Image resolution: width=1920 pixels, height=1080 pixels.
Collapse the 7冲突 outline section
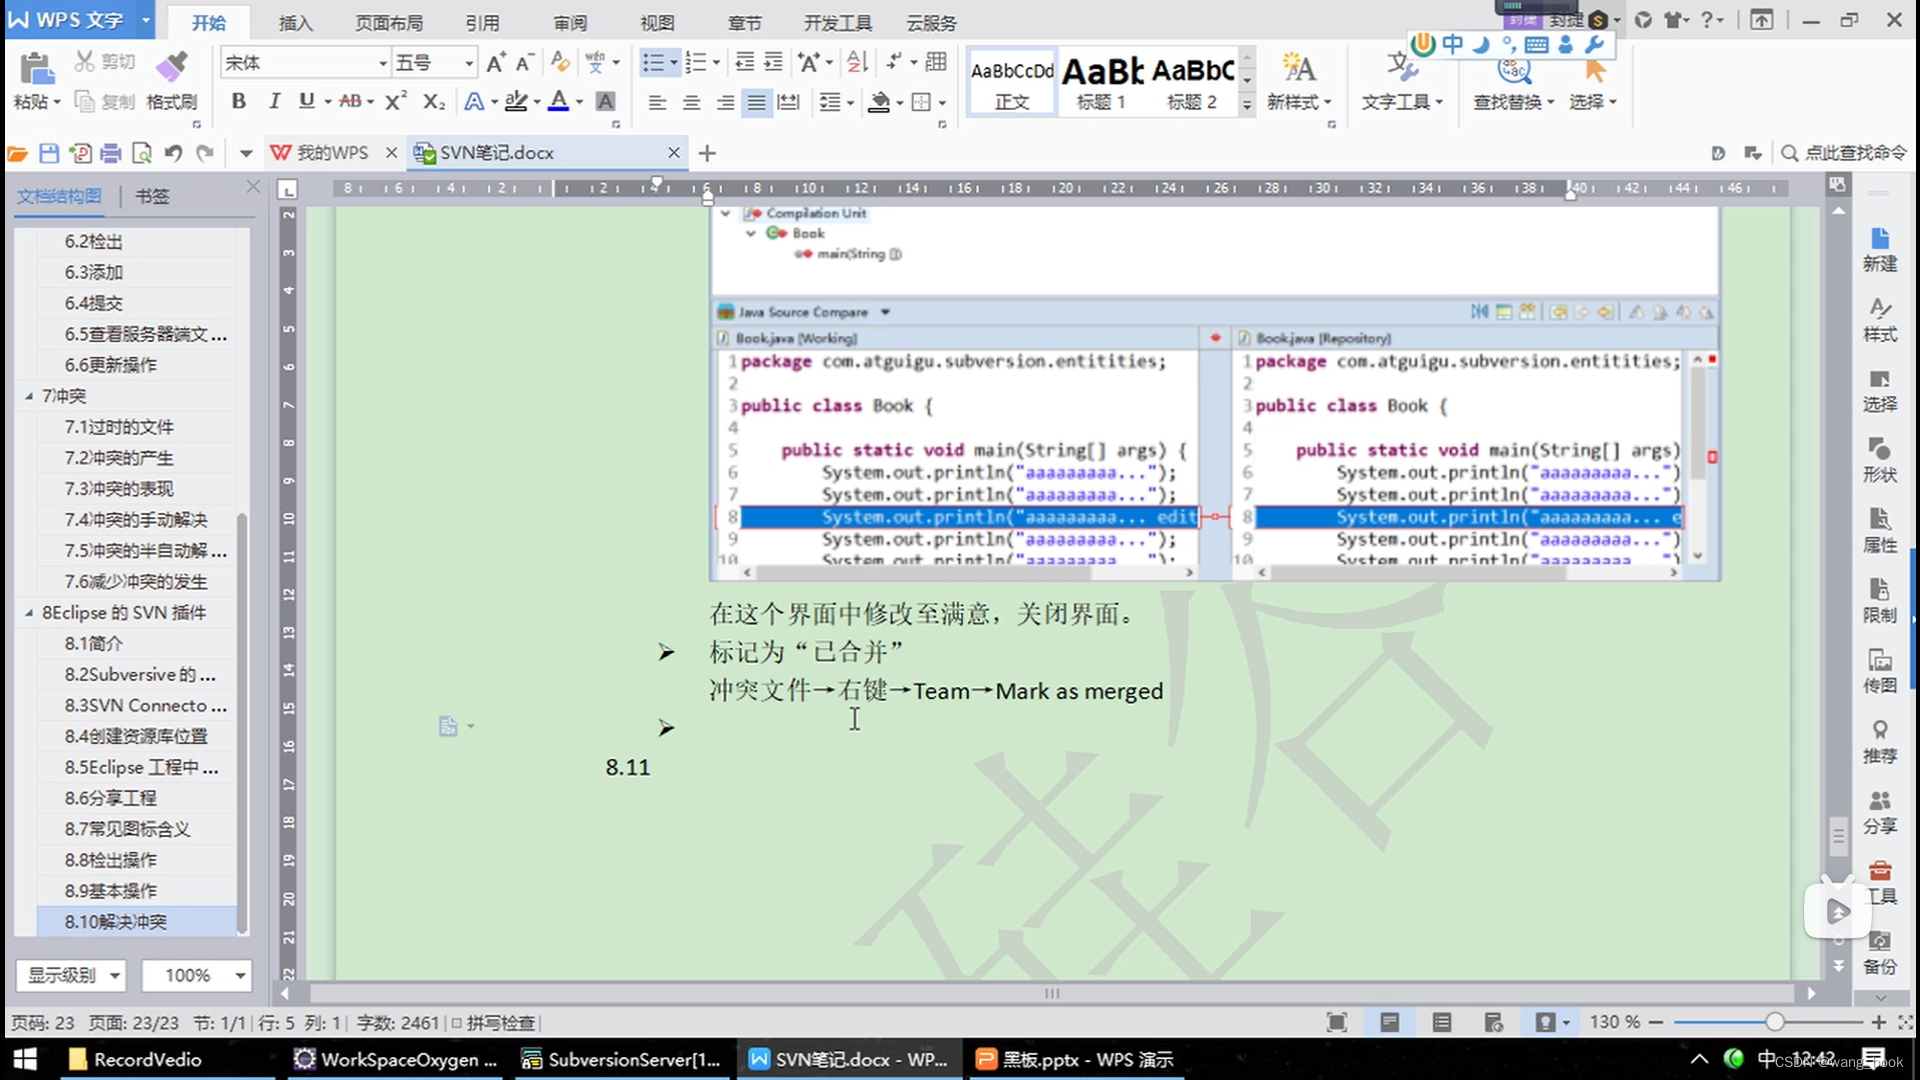pyautogui.click(x=29, y=396)
